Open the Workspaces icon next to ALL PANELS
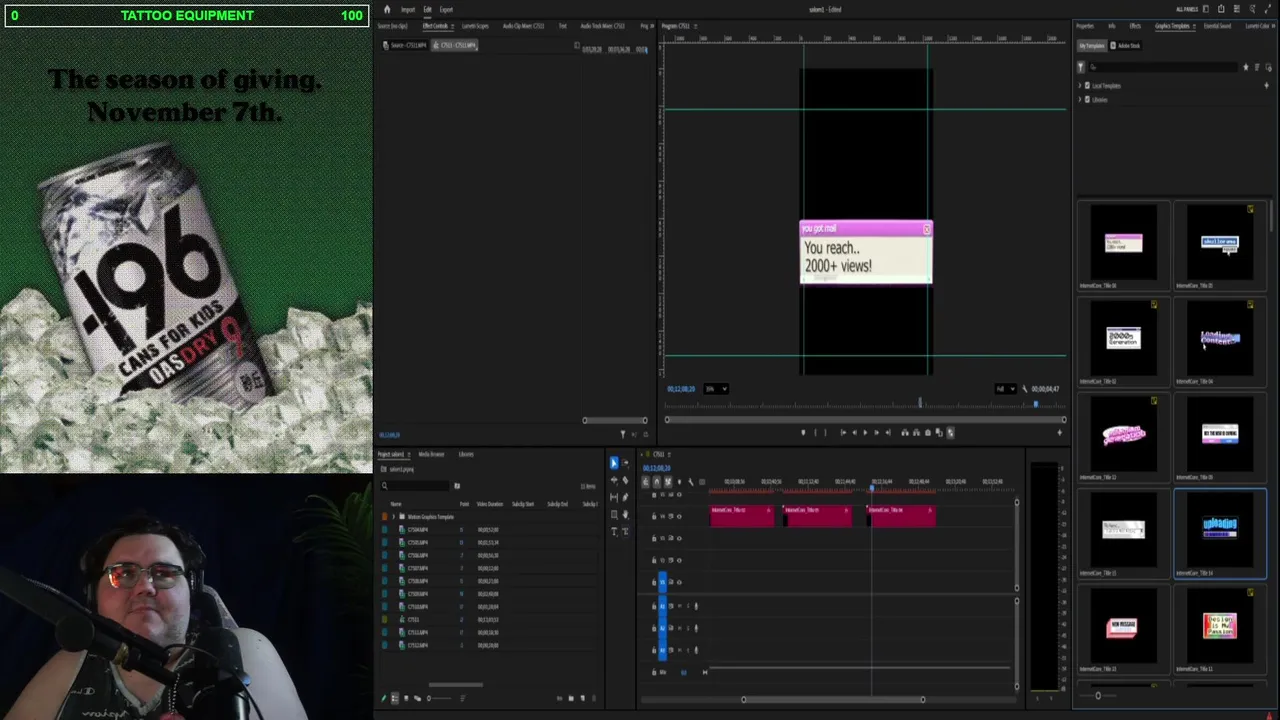The height and width of the screenshot is (720, 1280). (1206, 9)
